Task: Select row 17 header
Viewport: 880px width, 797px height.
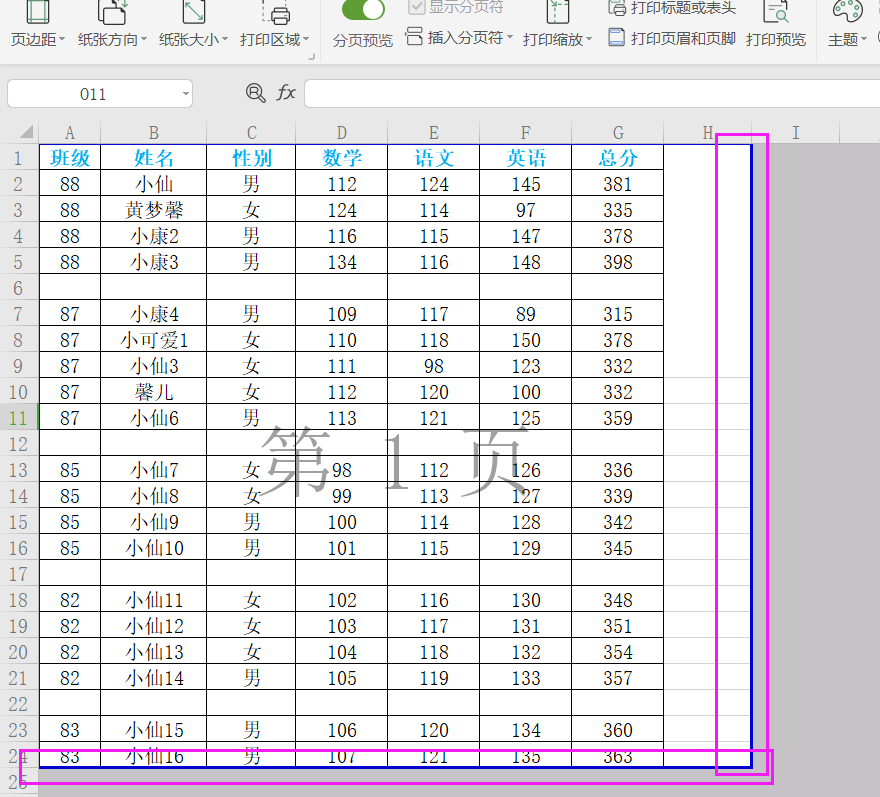Action: (x=19, y=574)
